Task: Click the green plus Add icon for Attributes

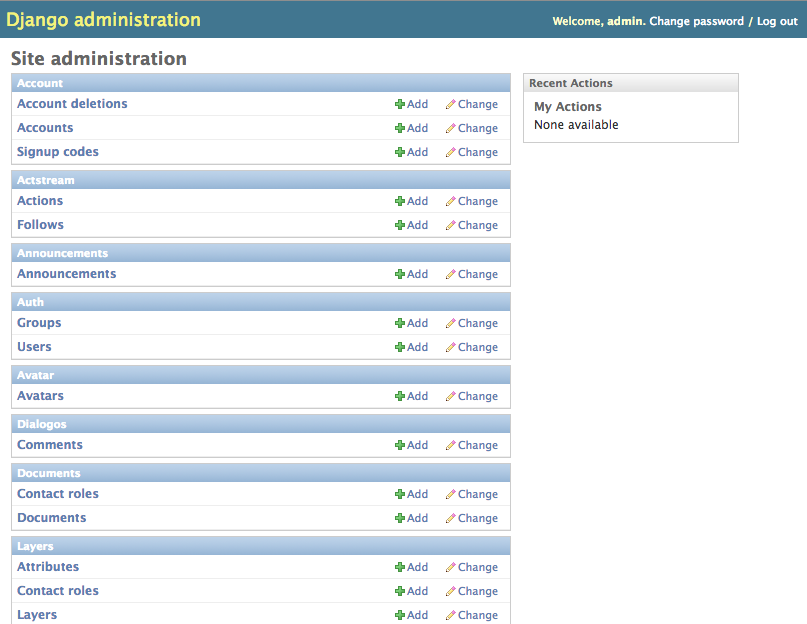Action: click(399, 567)
